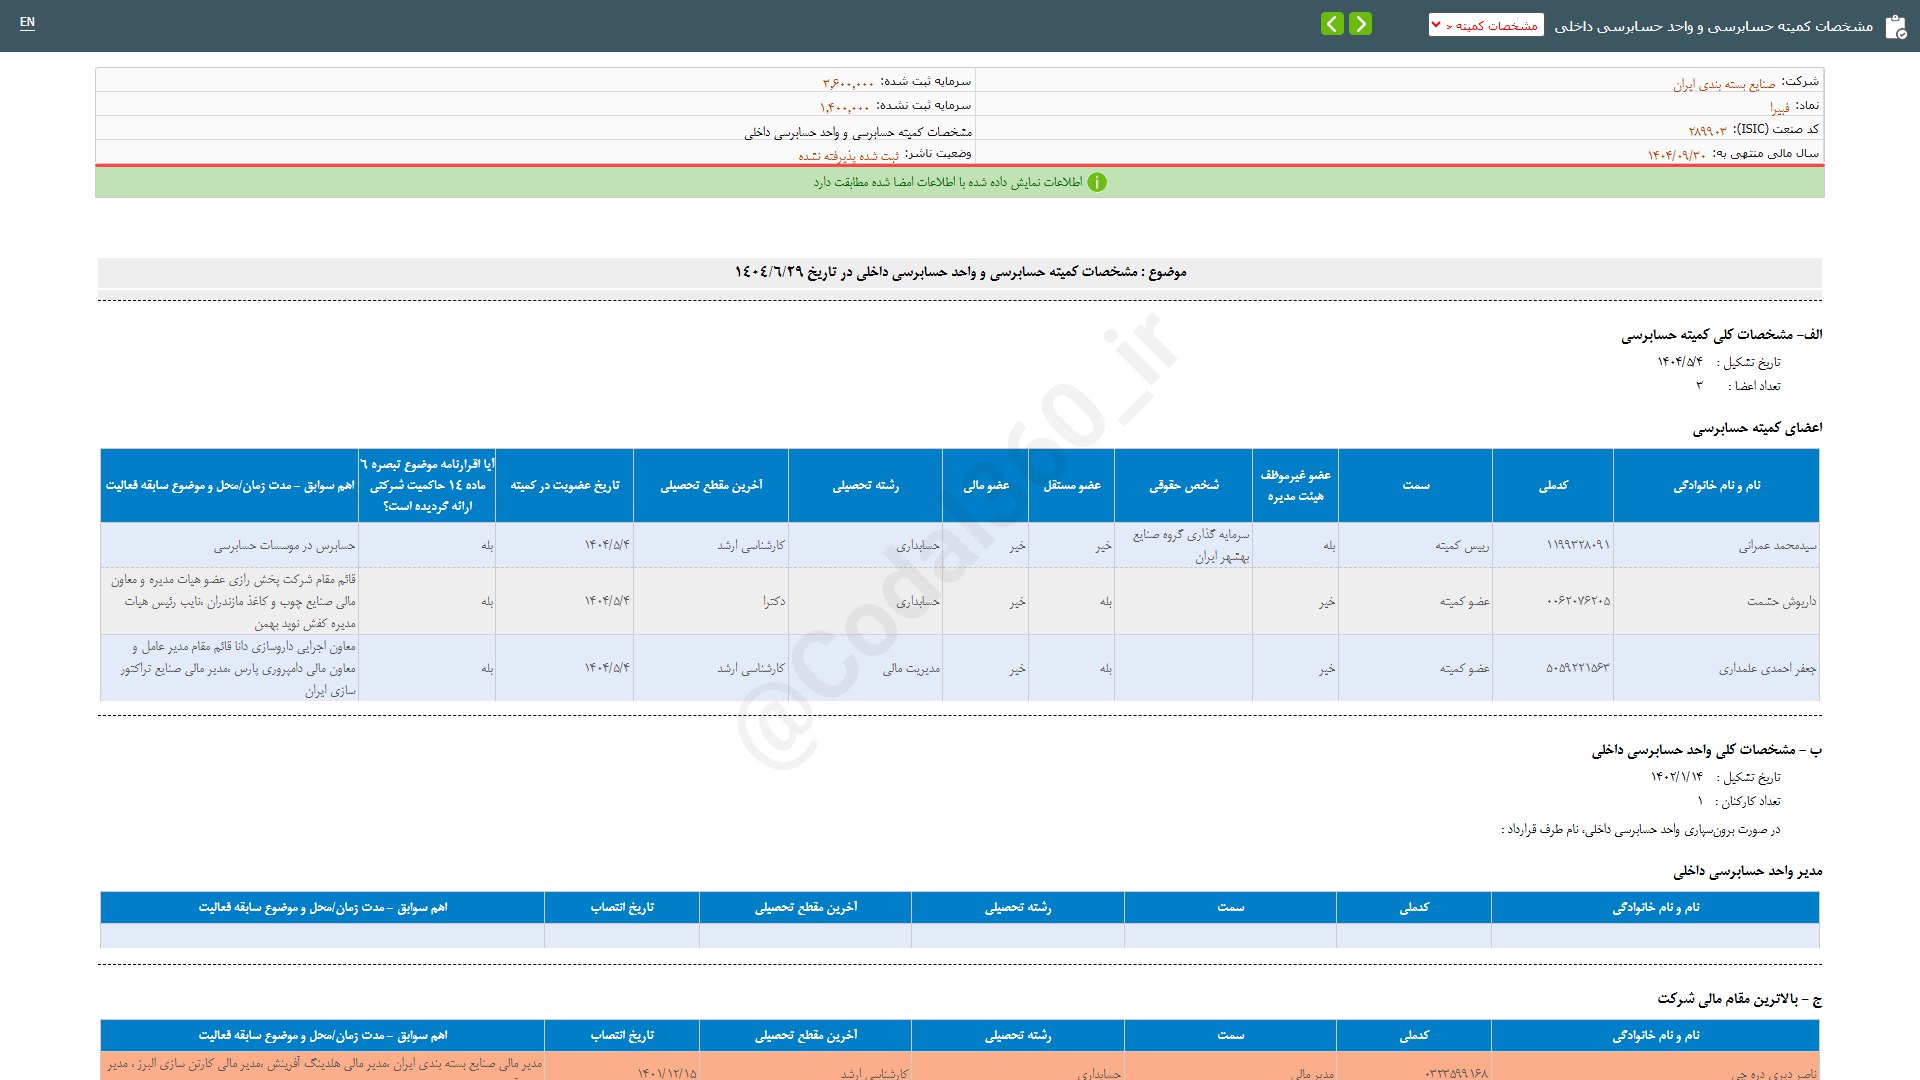The image size is (1920, 1080).
Task: Select member جعفر احمدی علمداری
Action: click(1767, 669)
